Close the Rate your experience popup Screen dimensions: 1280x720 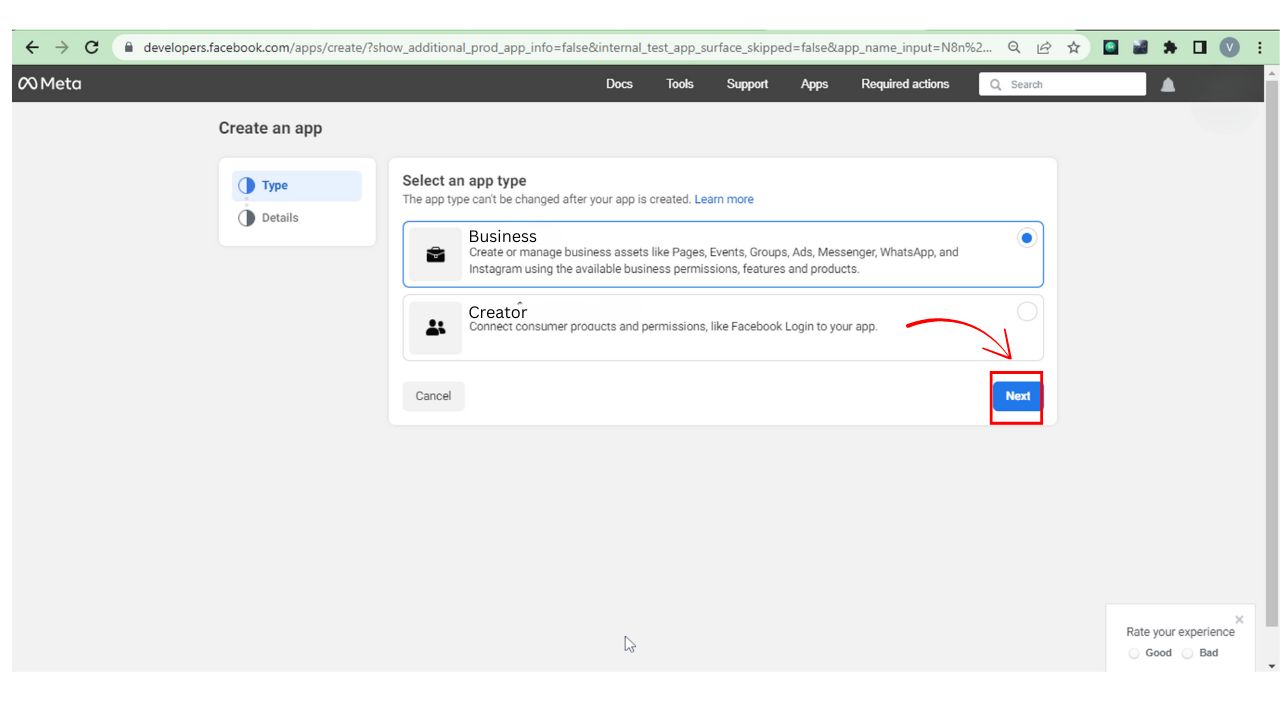(1240, 620)
